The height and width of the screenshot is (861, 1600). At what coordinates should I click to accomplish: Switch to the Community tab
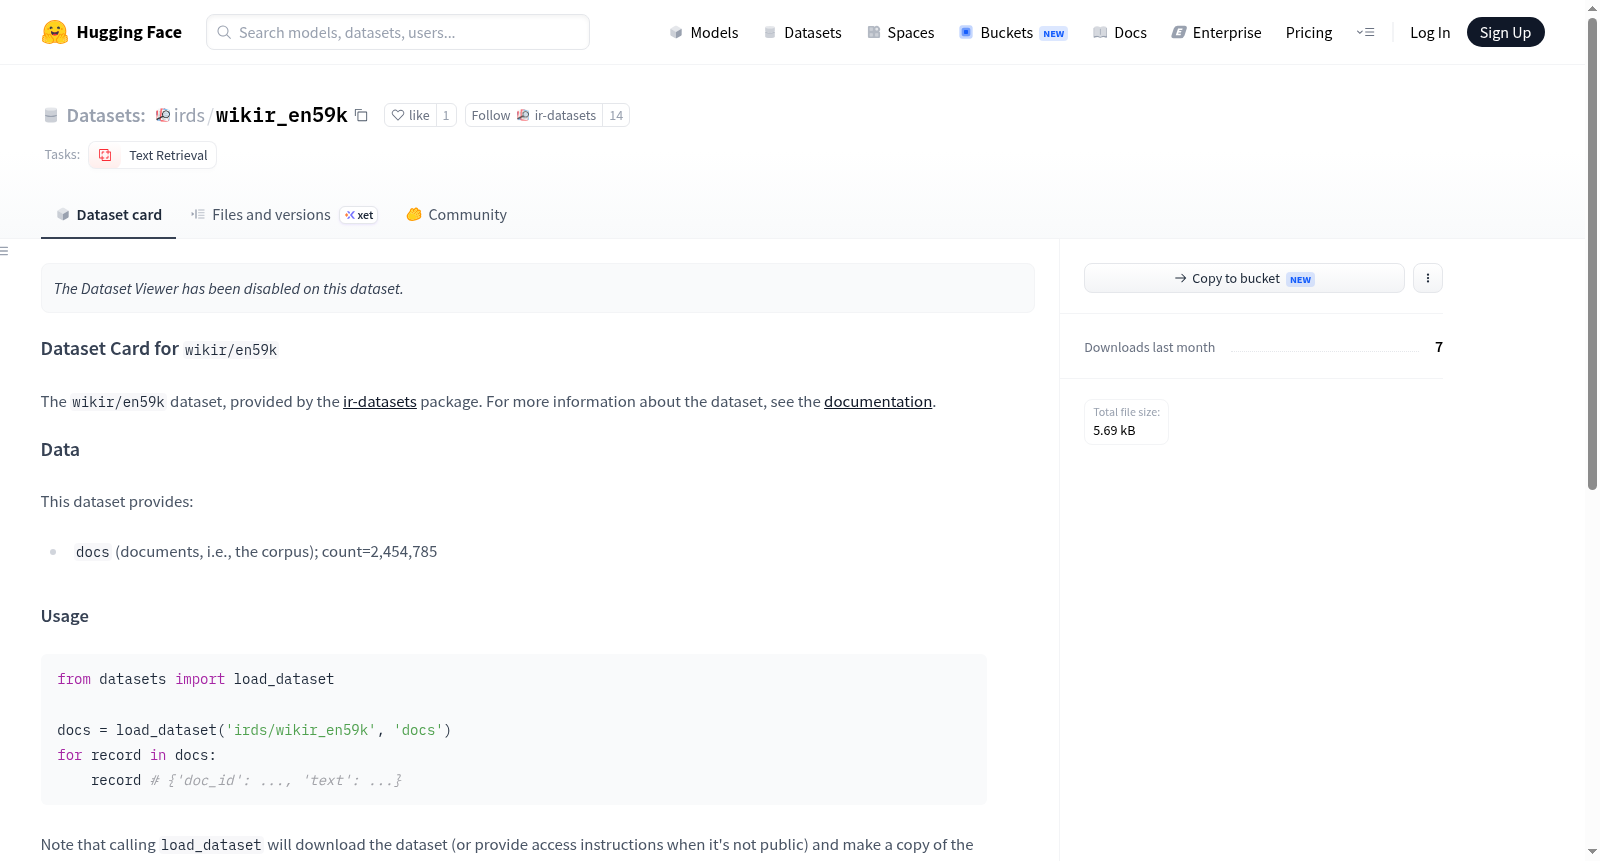click(456, 214)
